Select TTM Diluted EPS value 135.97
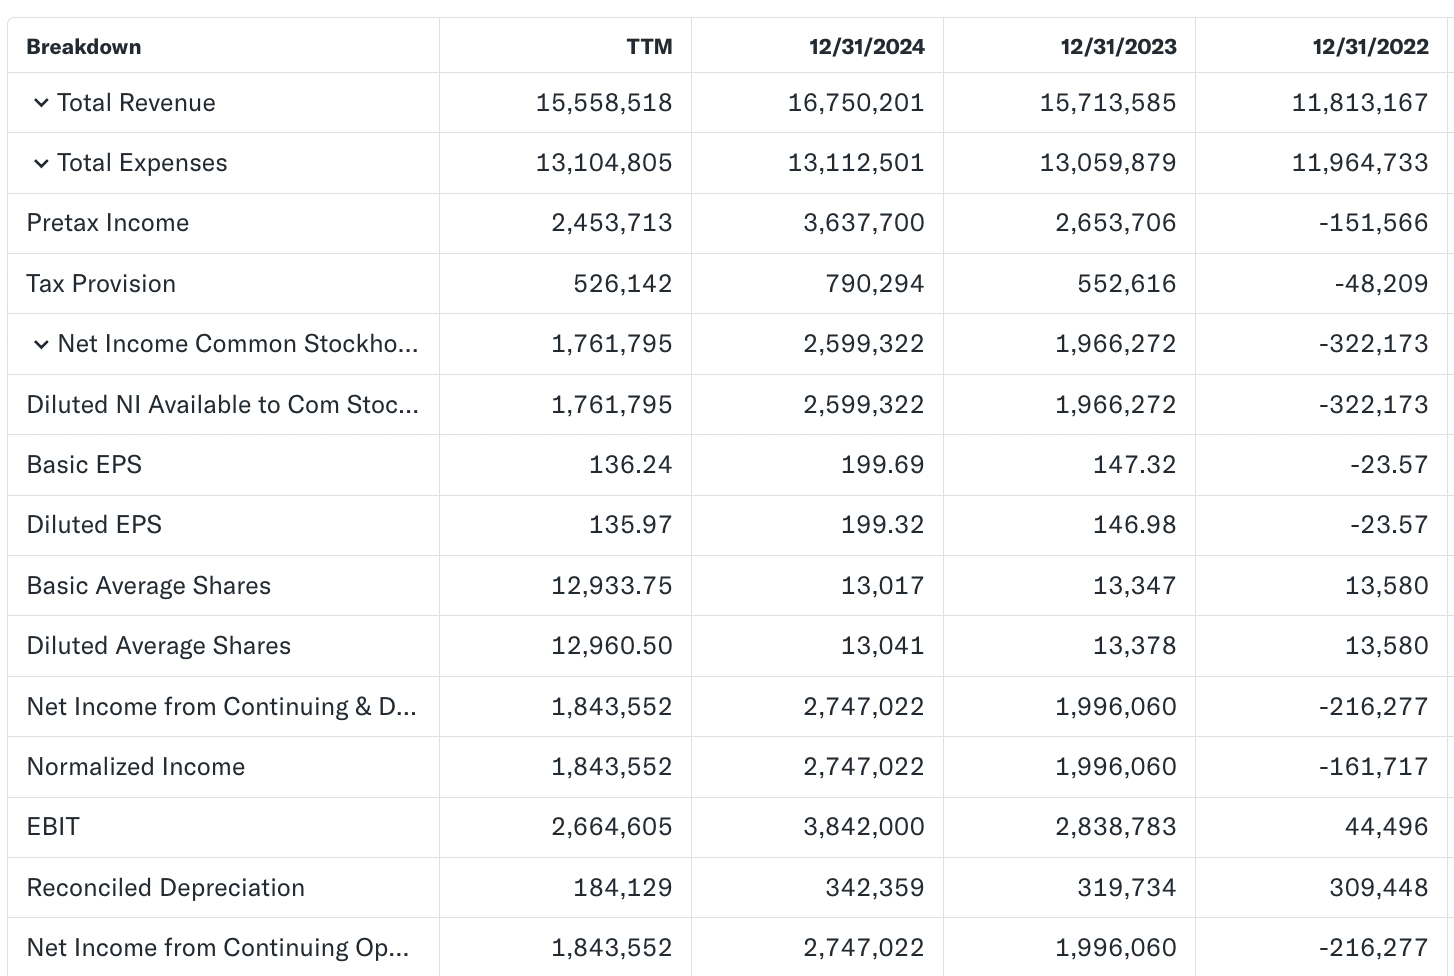 click(x=631, y=525)
